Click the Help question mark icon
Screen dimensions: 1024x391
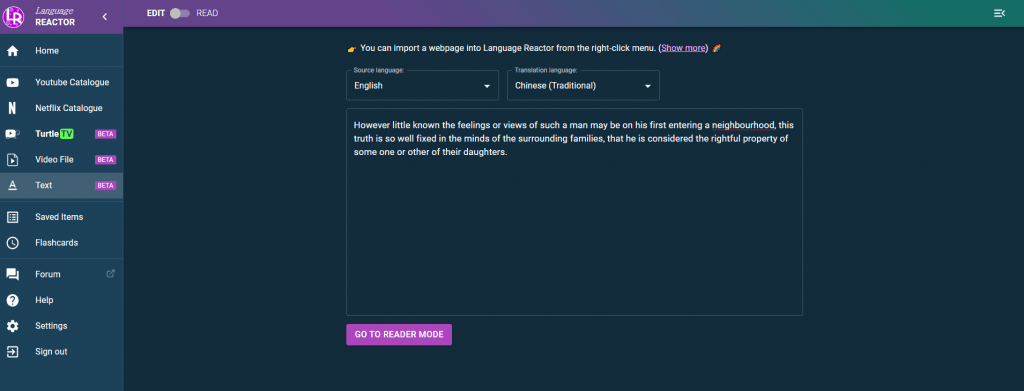12,300
